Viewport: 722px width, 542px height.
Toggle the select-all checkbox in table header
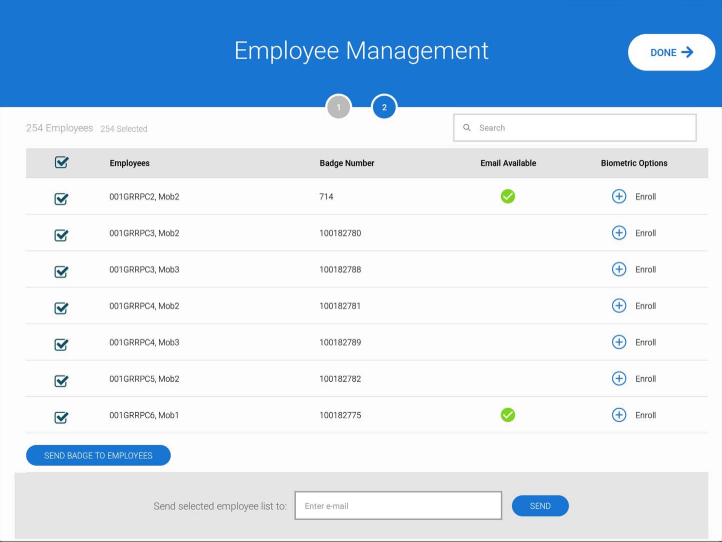pos(61,163)
